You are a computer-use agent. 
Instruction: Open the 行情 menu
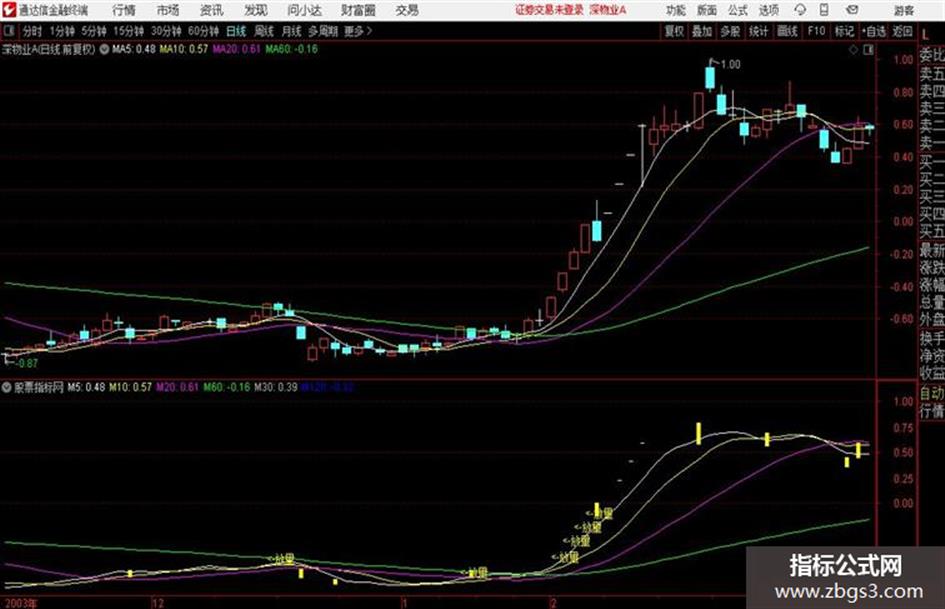click(x=124, y=10)
